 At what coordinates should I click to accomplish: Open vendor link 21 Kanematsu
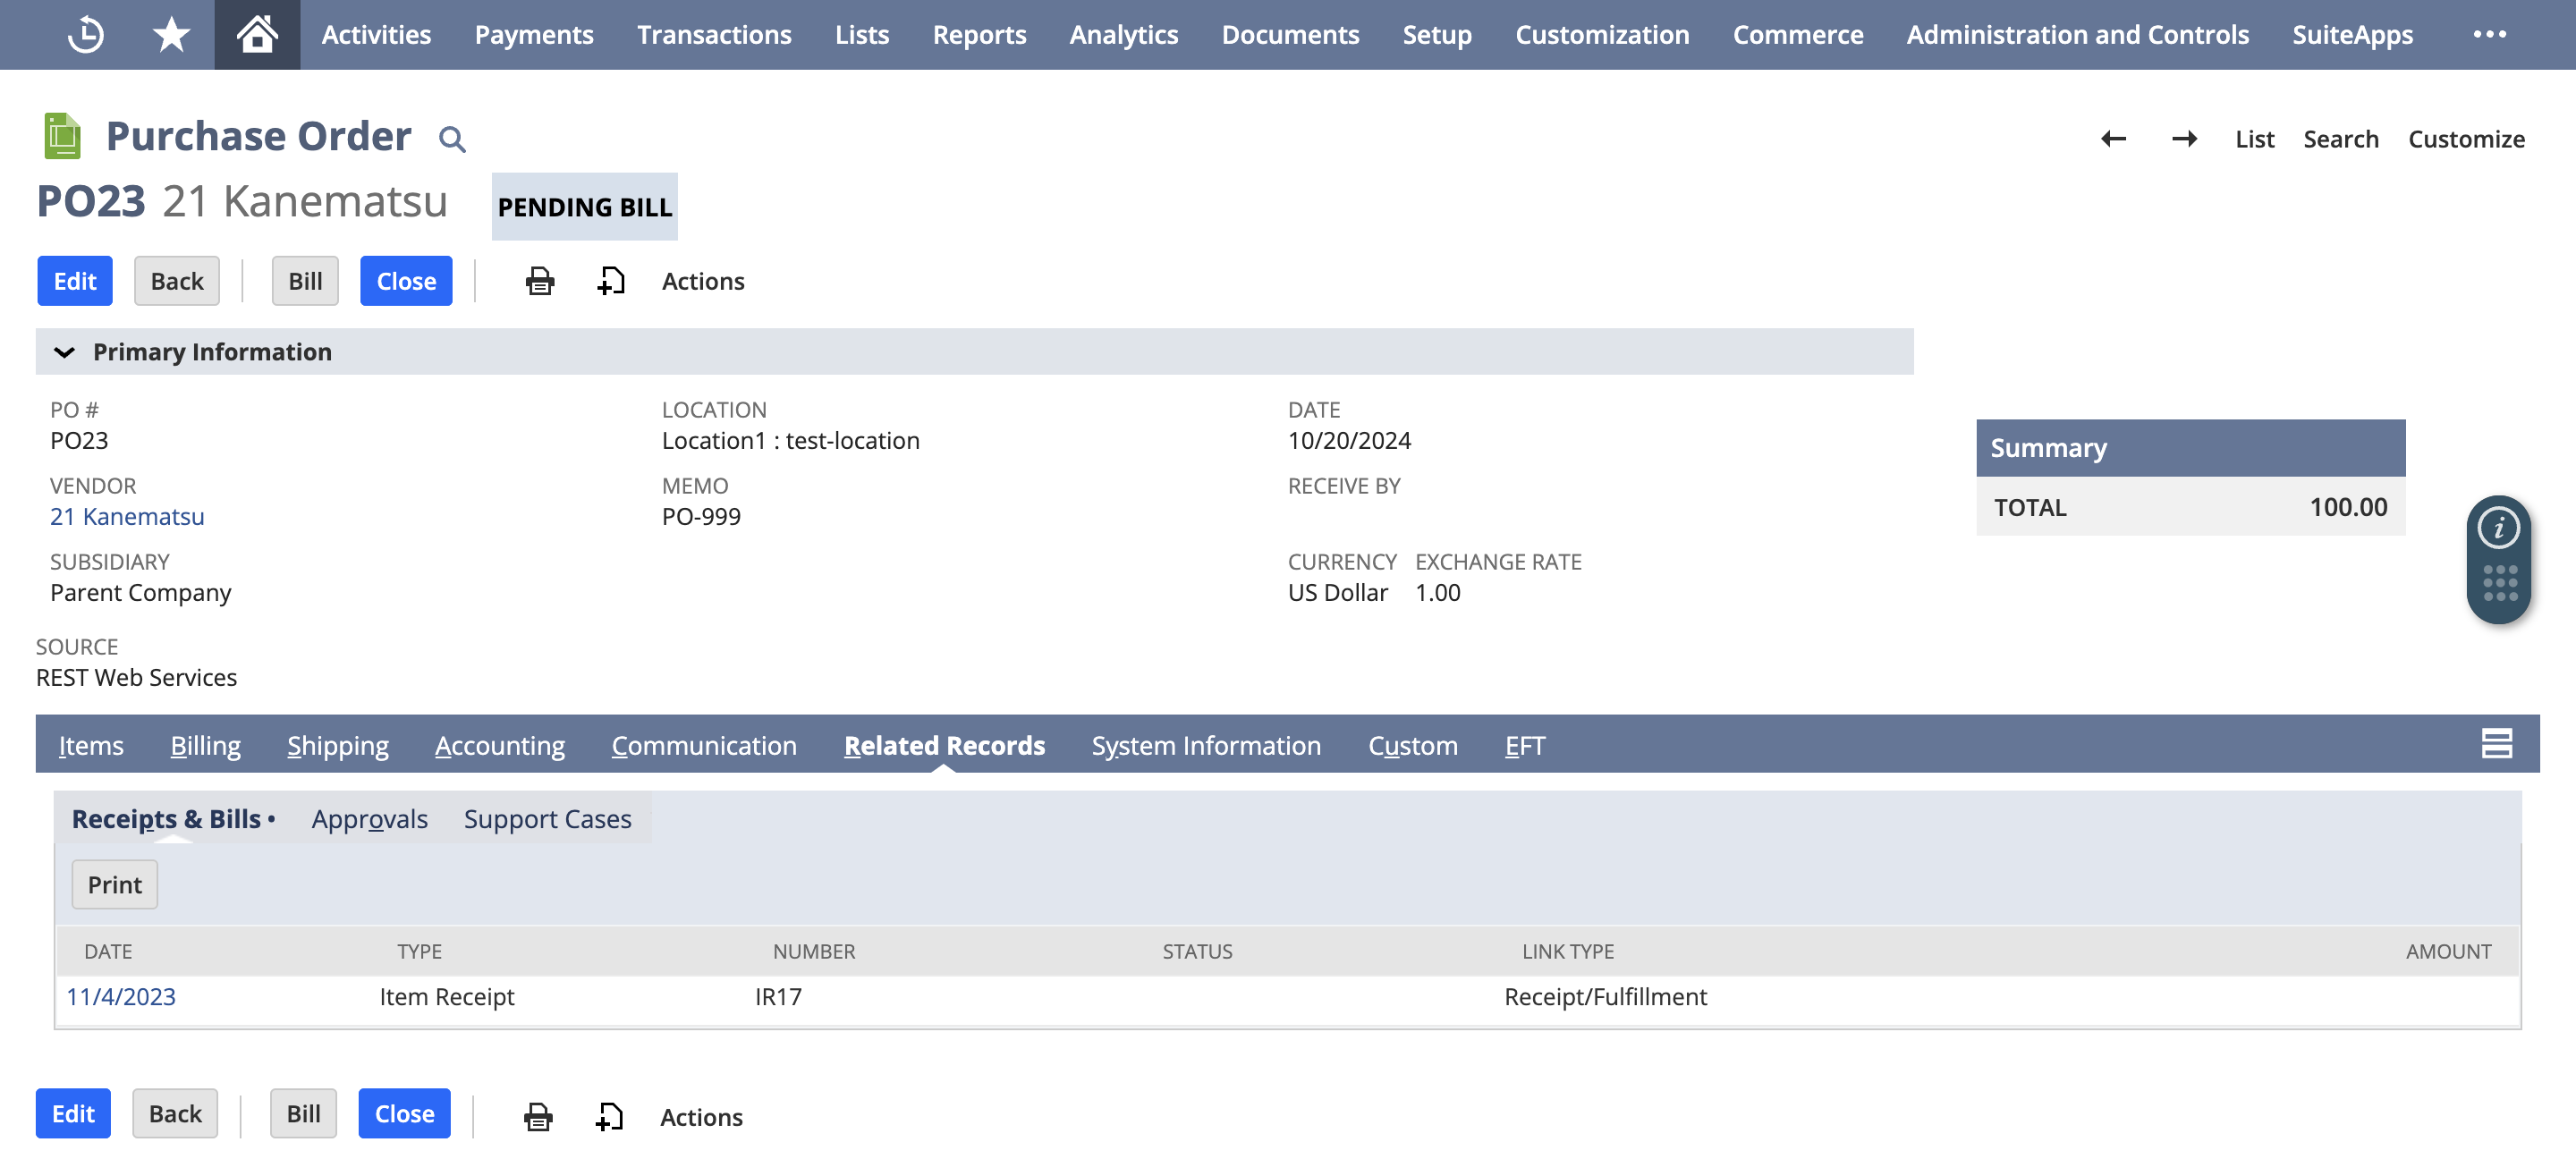127,516
